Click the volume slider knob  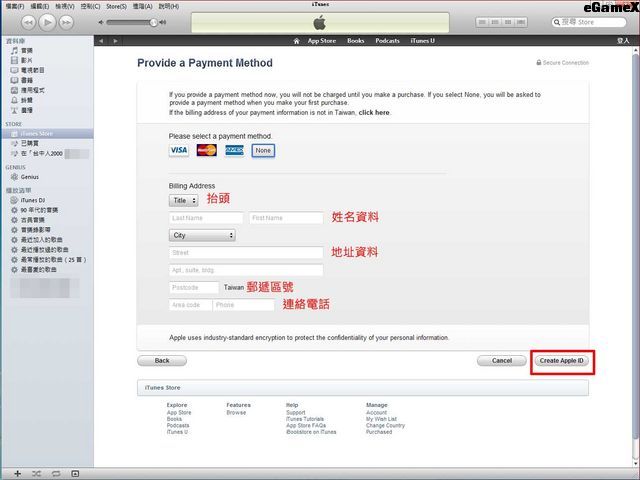click(153, 22)
